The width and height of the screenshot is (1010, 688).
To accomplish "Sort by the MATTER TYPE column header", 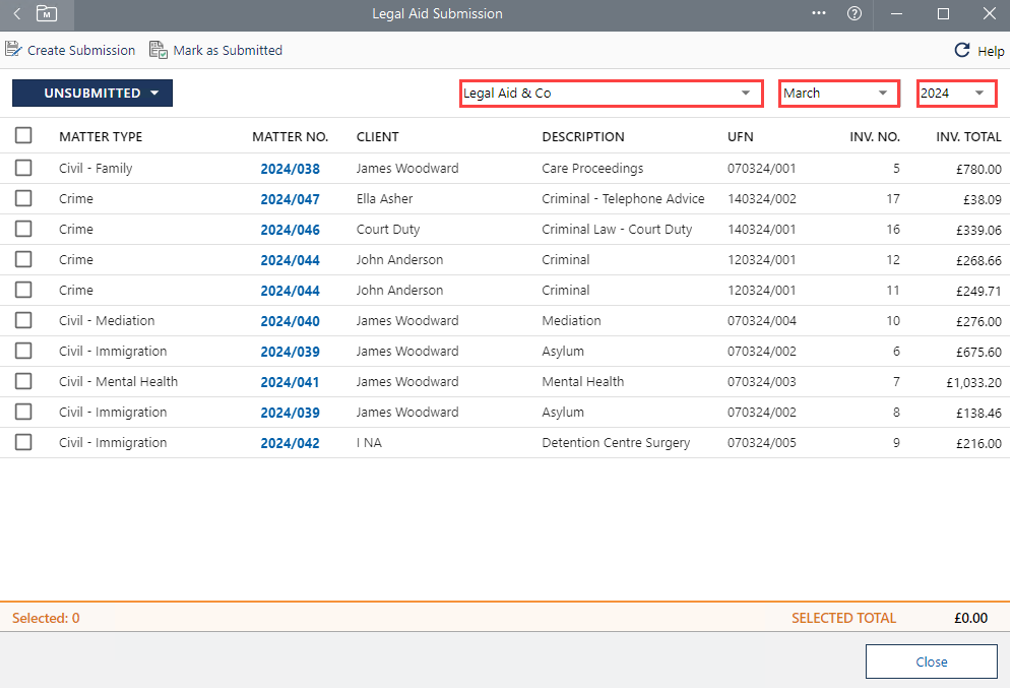I will 100,137.
